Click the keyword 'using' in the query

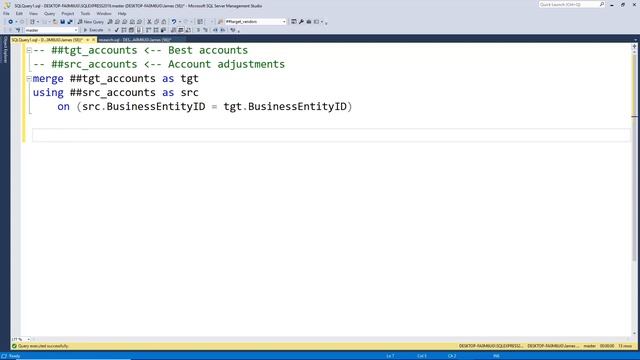coord(48,93)
